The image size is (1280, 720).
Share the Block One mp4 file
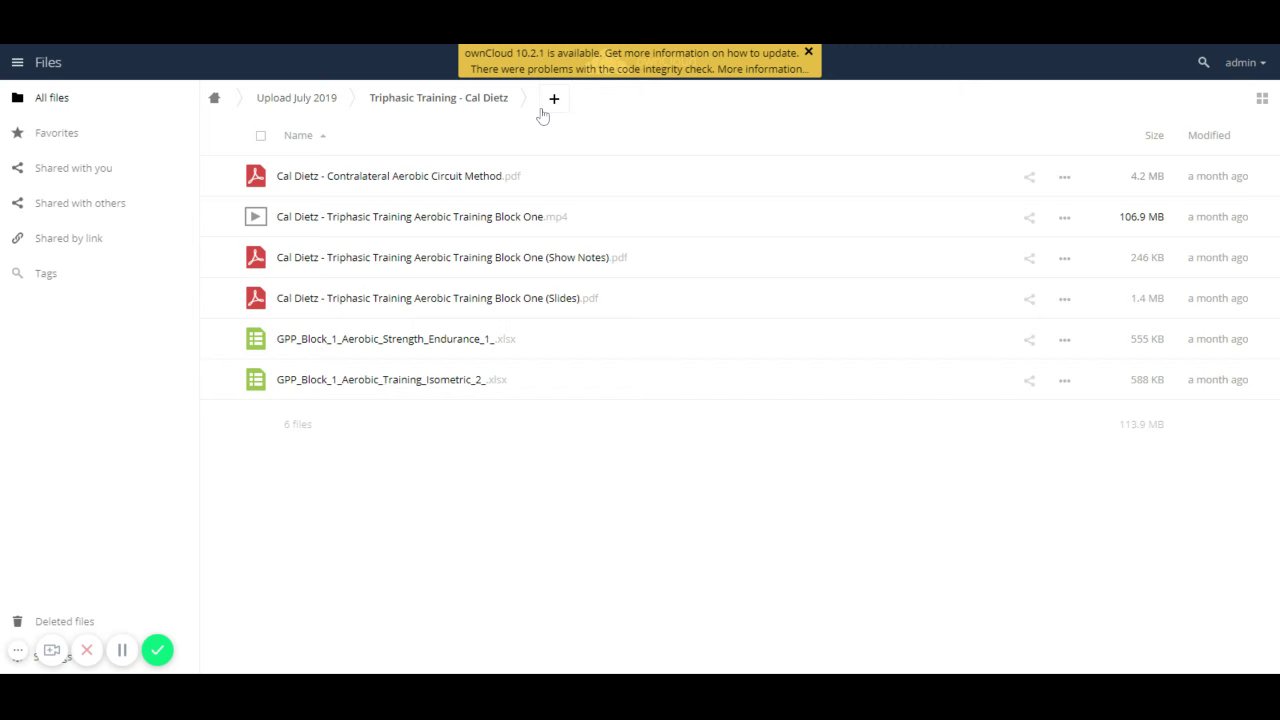(1029, 218)
